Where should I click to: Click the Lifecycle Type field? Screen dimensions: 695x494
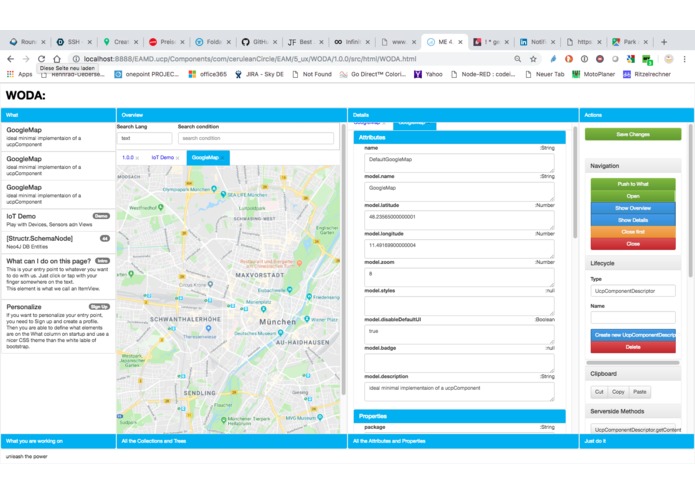[x=633, y=291]
